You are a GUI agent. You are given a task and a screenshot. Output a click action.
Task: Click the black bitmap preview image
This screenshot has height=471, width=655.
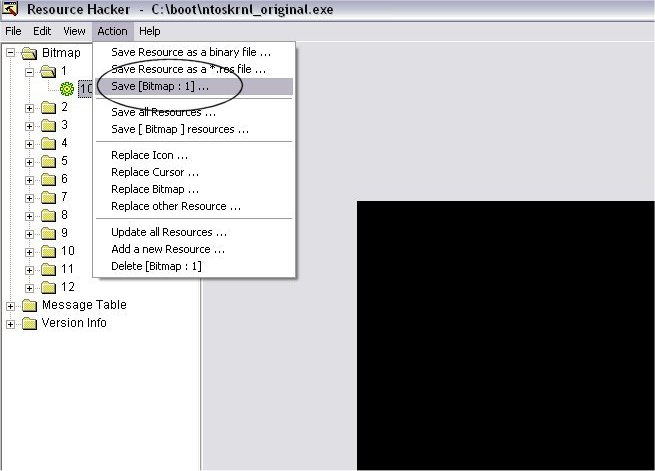tap(505, 335)
